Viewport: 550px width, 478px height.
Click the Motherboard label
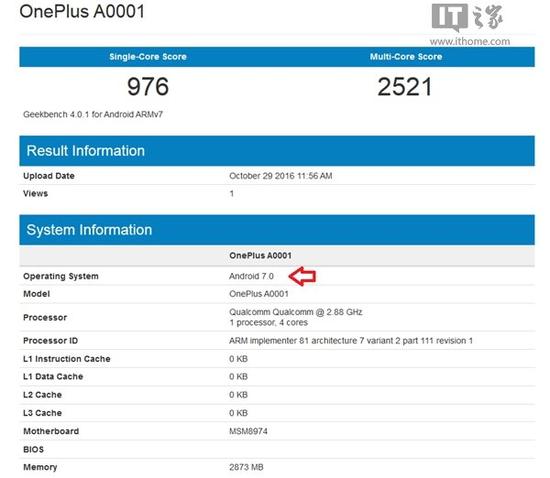[51, 431]
